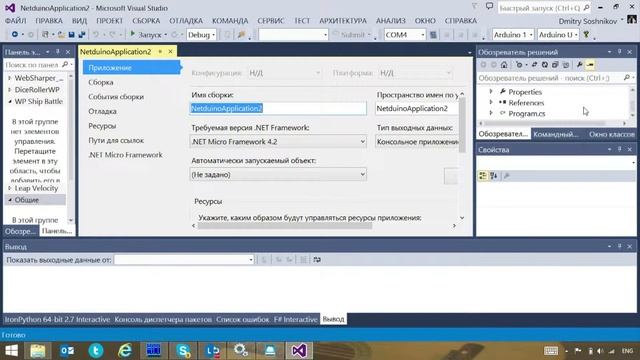
Task: Click the Open File folder icon
Action: pos(61,35)
